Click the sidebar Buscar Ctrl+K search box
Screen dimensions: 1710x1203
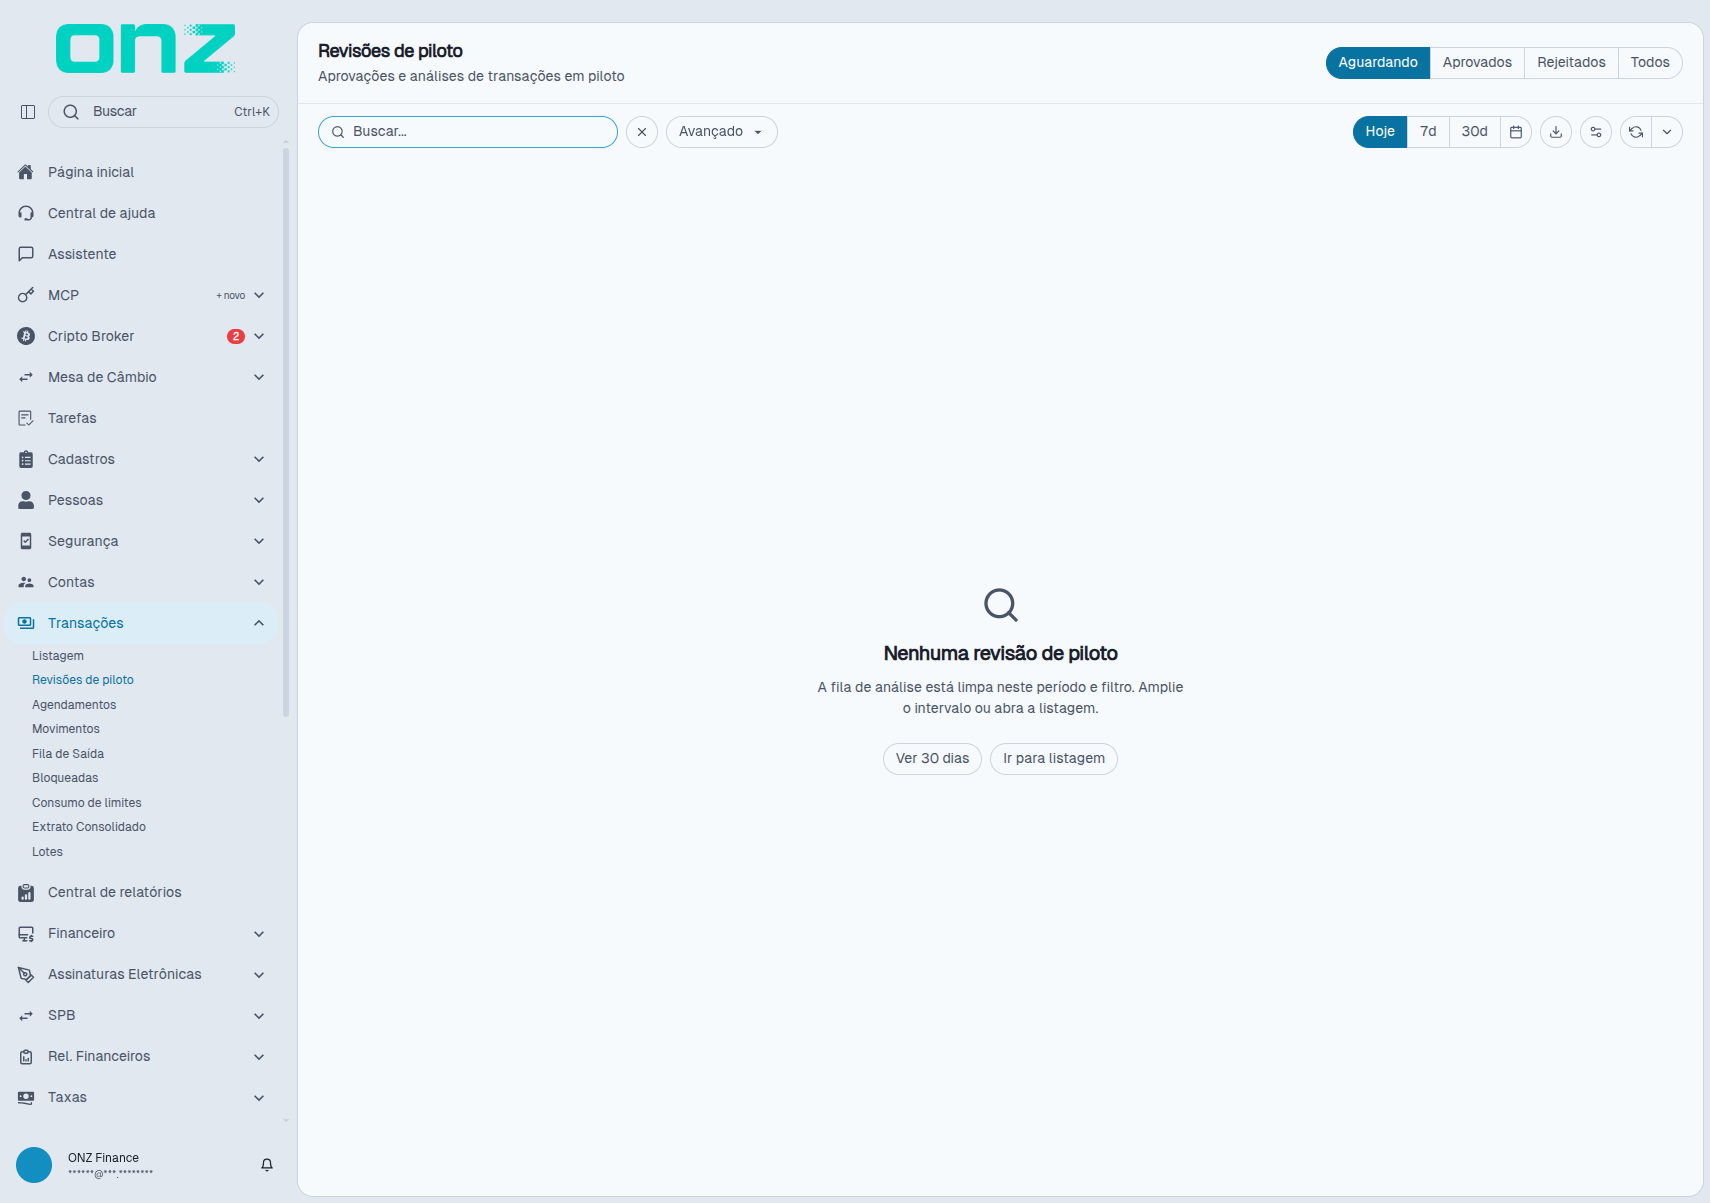(163, 112)
